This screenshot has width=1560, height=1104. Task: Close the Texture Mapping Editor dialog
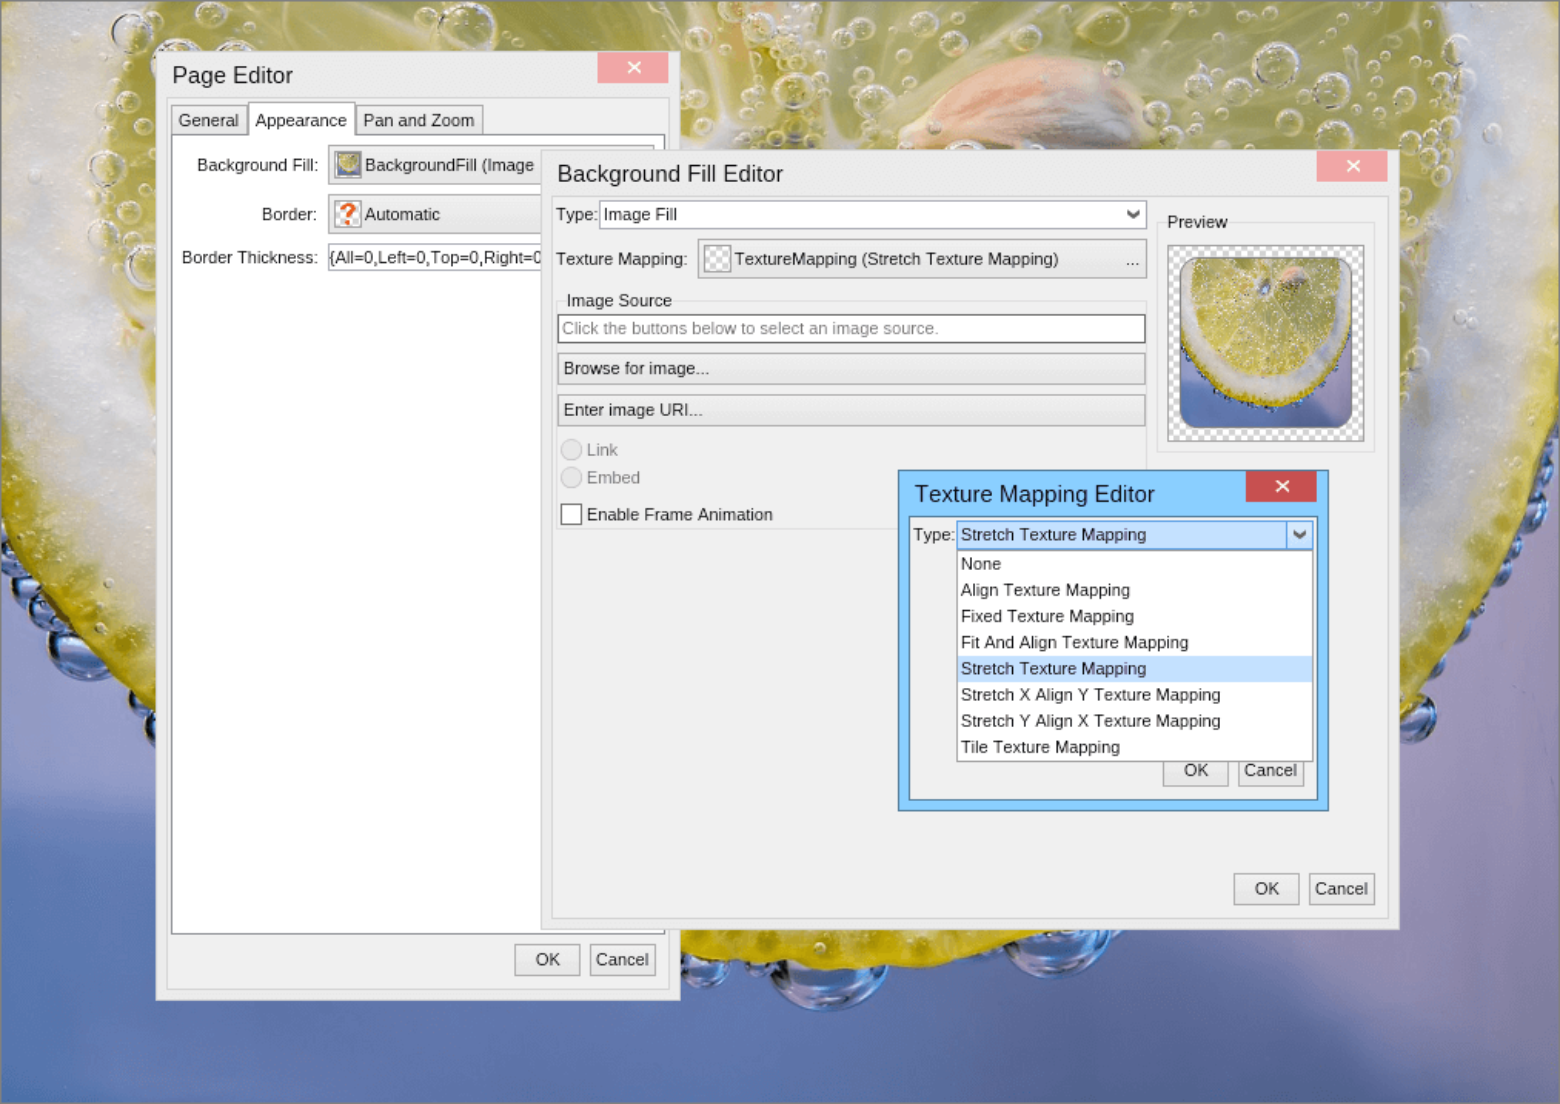pos(1281,487)
